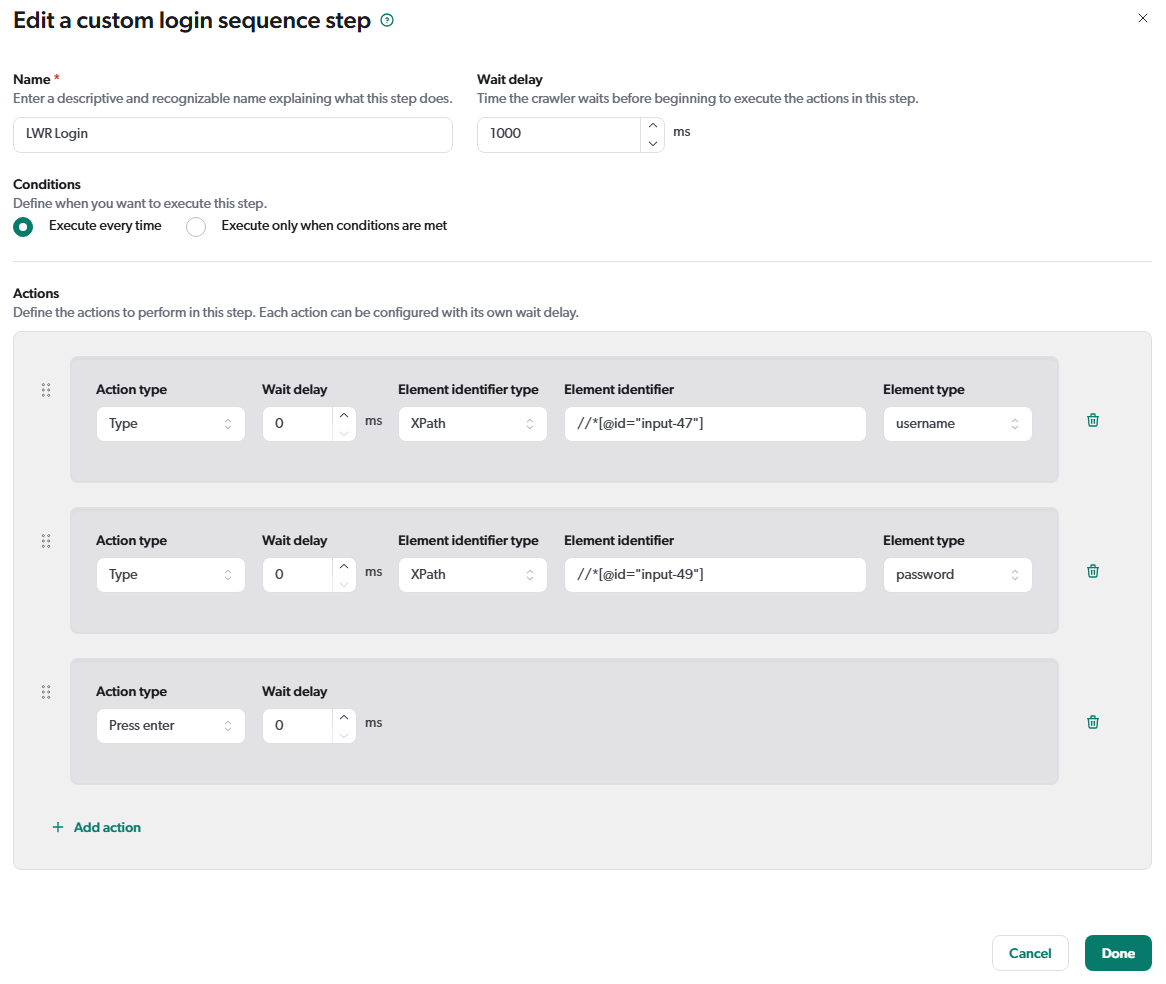Viewport: 1166px width, 984px height.
Task: Delete the Press enter action
Action: coord(1092,721)
